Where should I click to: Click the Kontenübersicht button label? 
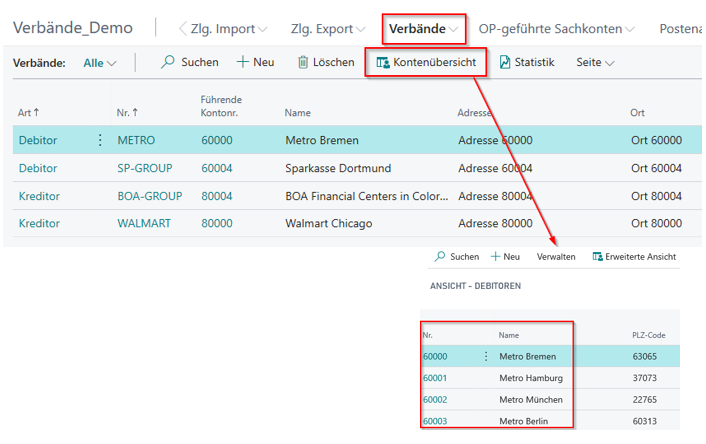[x=434, y=62]
